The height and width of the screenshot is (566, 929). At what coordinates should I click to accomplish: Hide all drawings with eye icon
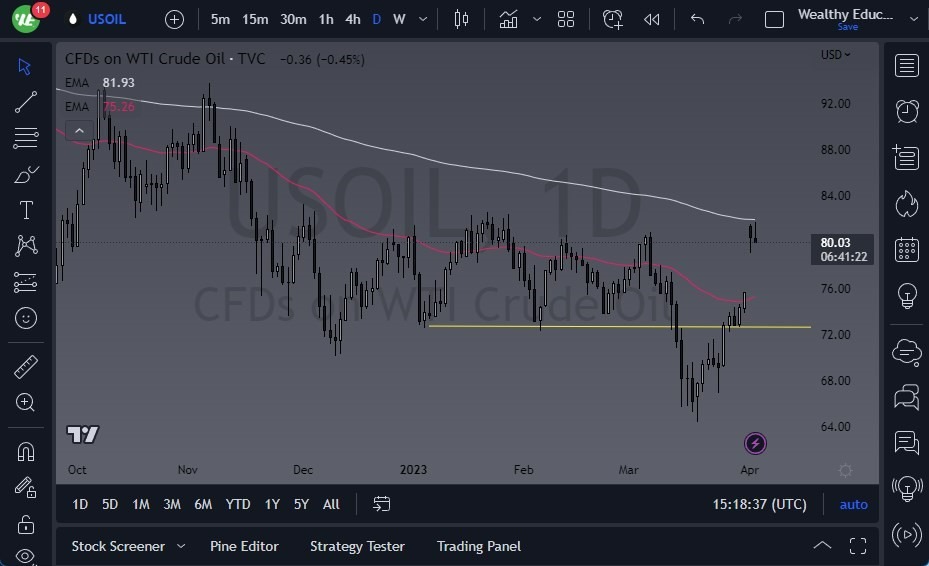pos(25,556)
